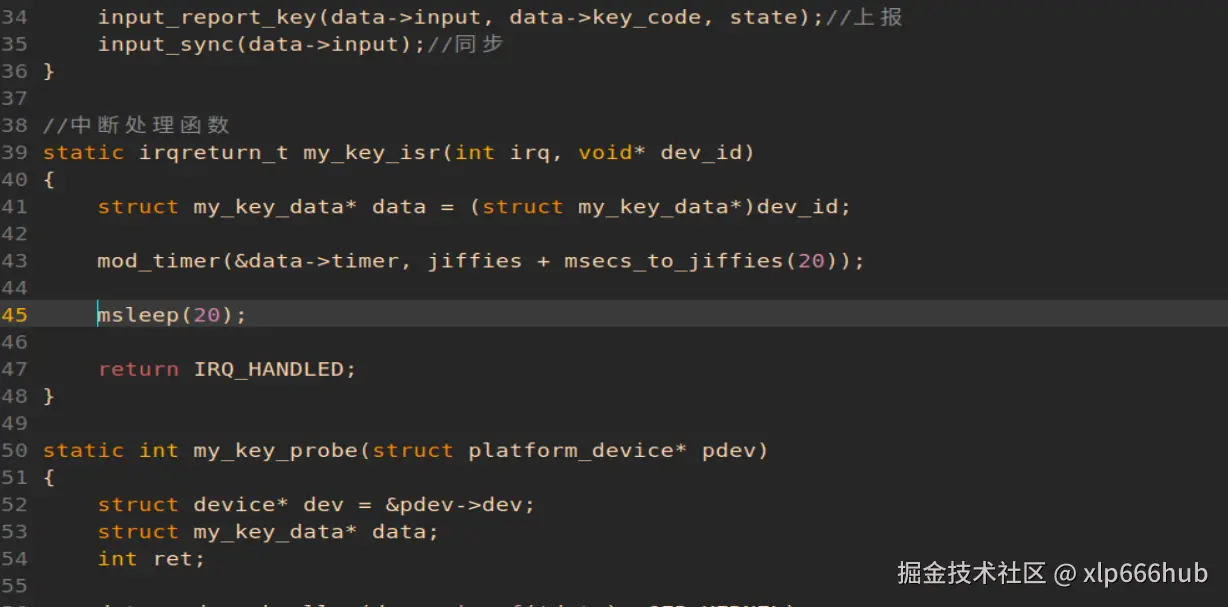Click the "int ret;" declaration
Screen dimensions: 1228x607
(151, 559)
